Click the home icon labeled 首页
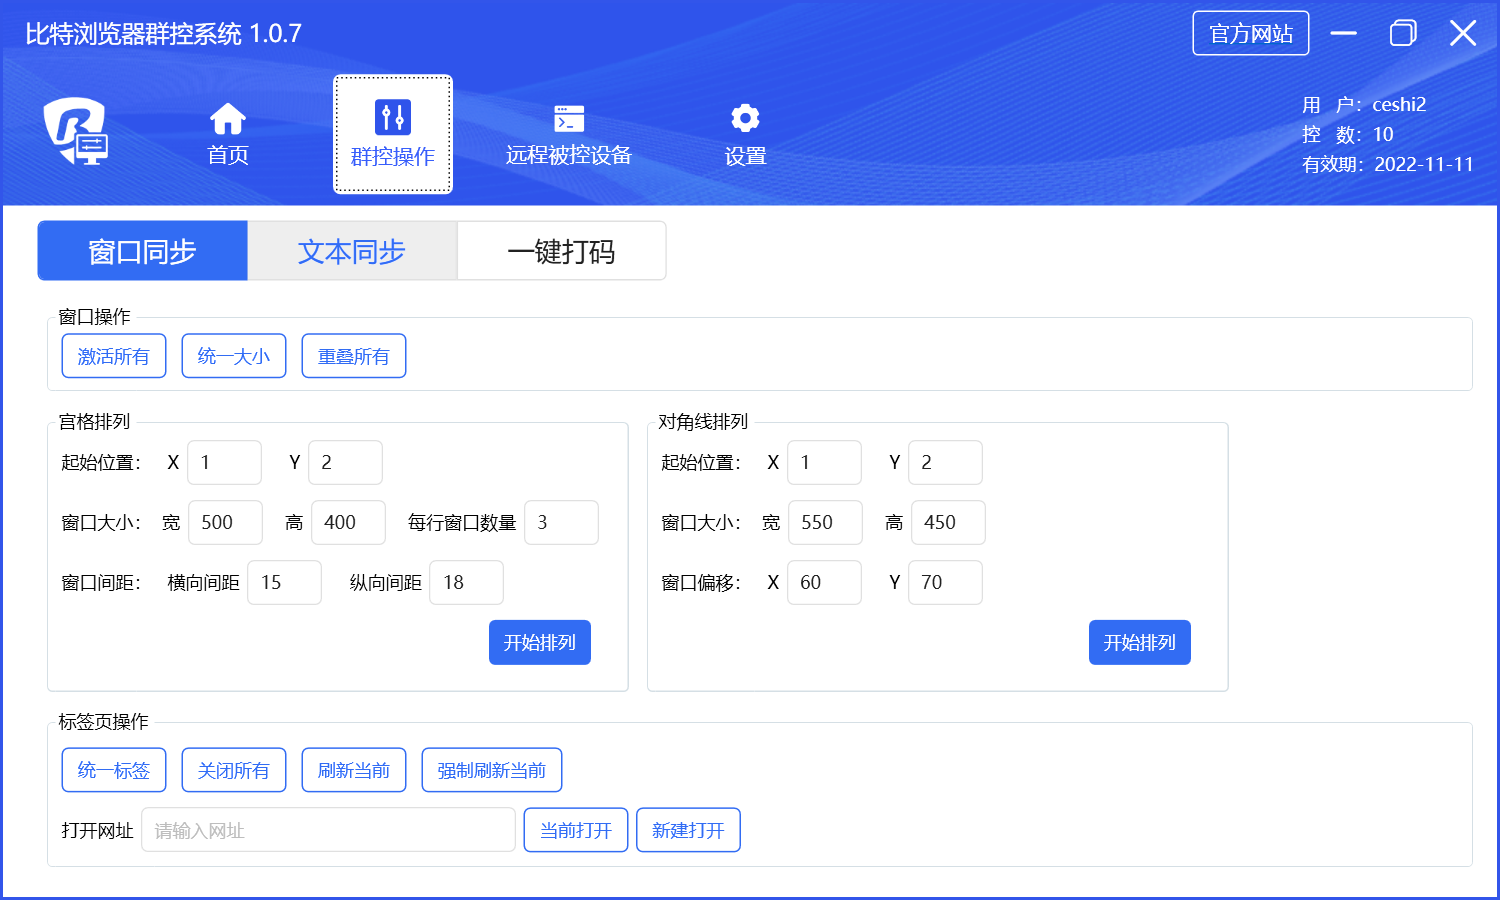1500x900 pixels. (x=227, y=119)
